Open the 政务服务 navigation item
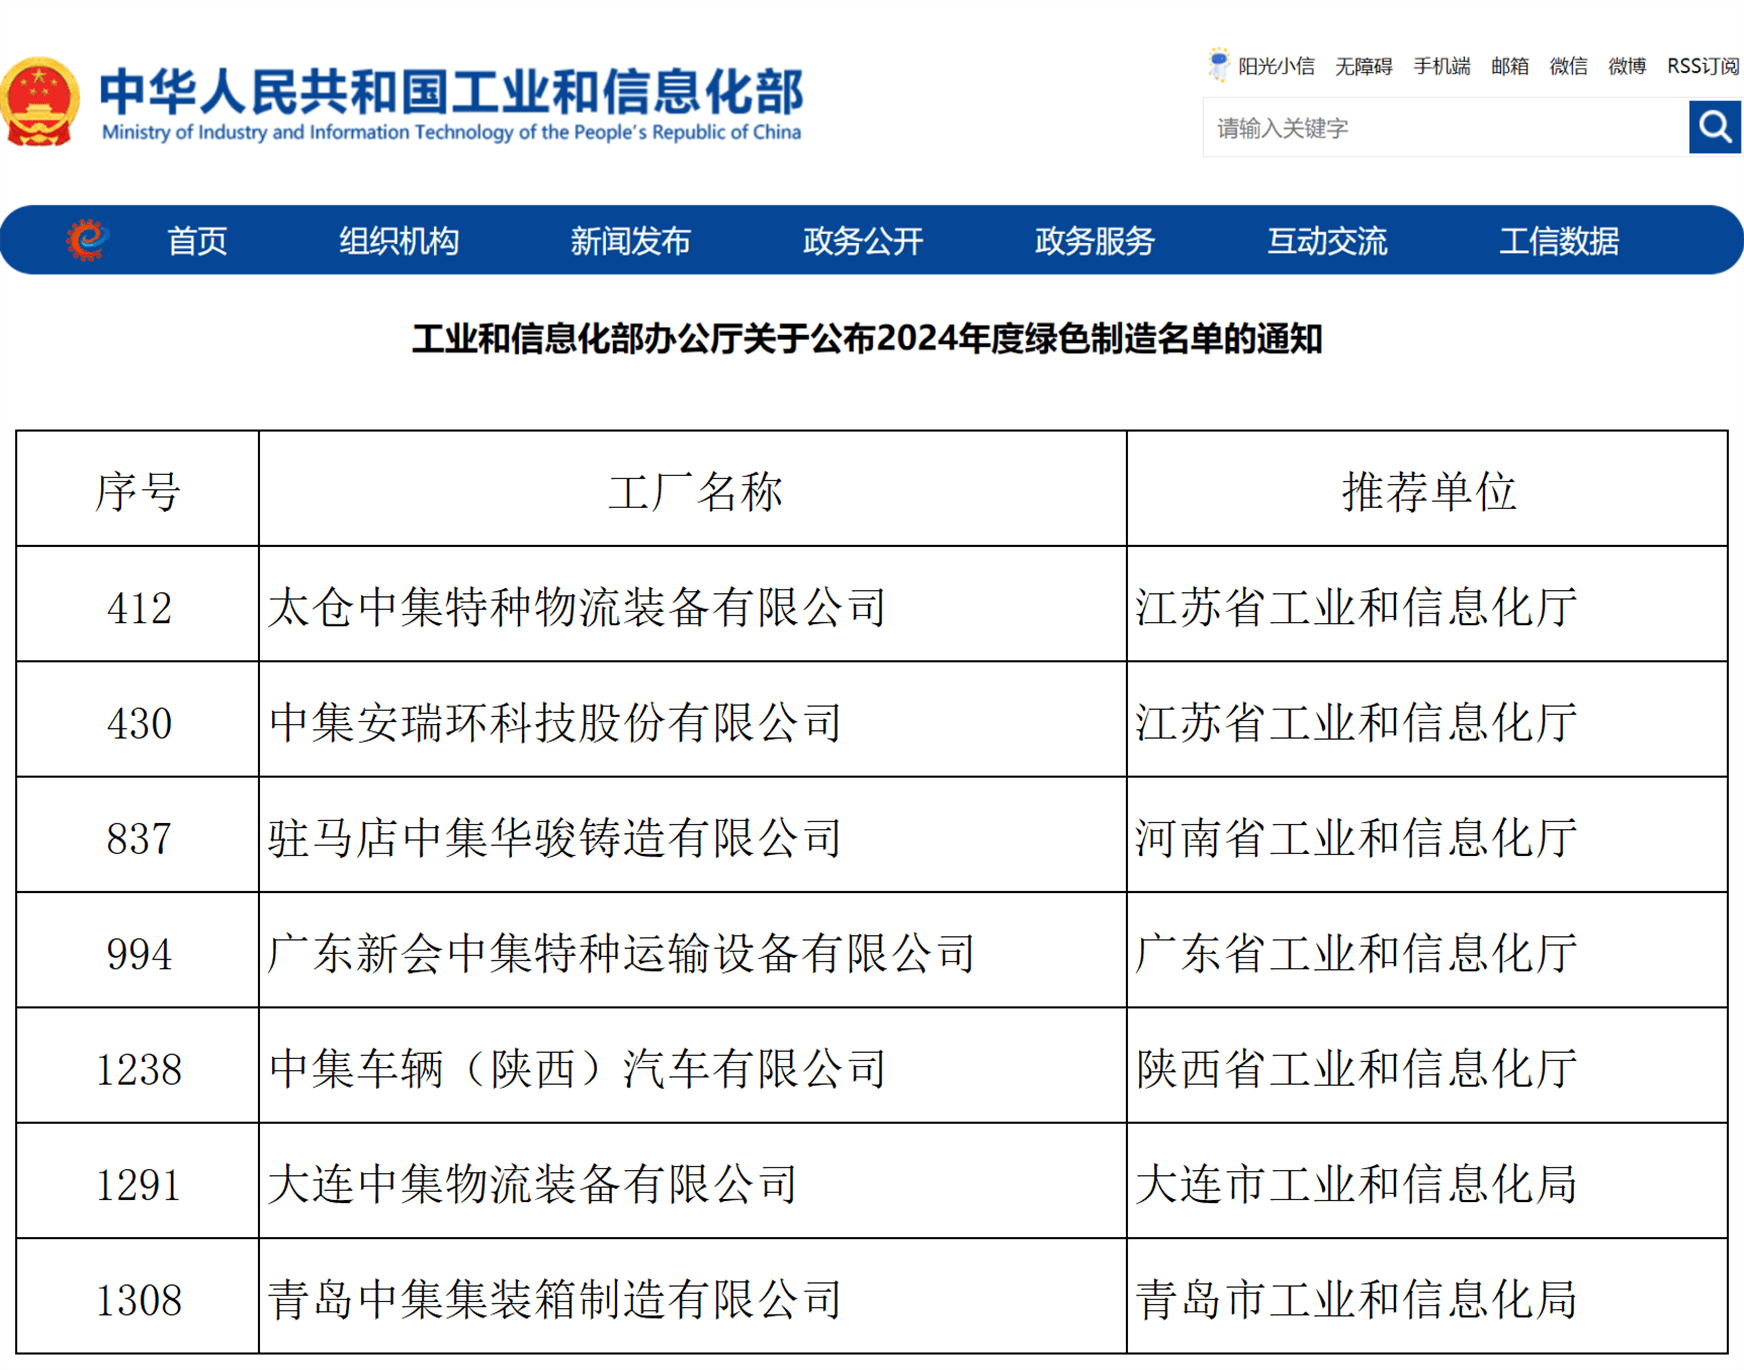This screenshot has height=1370, width=1744. 1095,241
